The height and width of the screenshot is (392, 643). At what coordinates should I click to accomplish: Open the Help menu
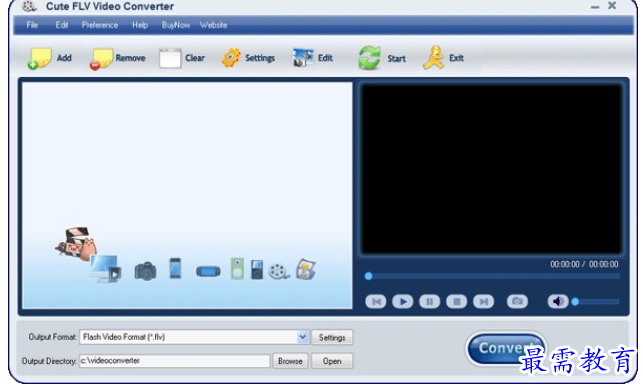[140, 25]
